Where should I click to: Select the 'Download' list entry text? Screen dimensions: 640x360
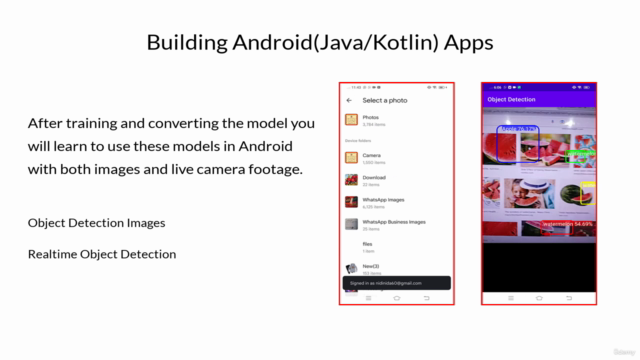(x=374, y=178)
